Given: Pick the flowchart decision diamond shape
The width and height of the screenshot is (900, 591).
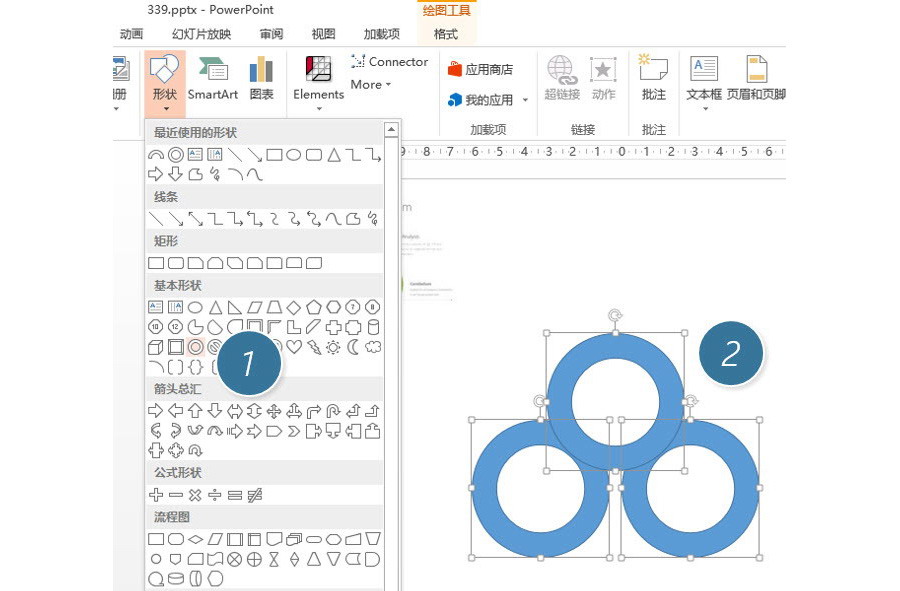Looking at the screenshot, I should pos(195,539).
